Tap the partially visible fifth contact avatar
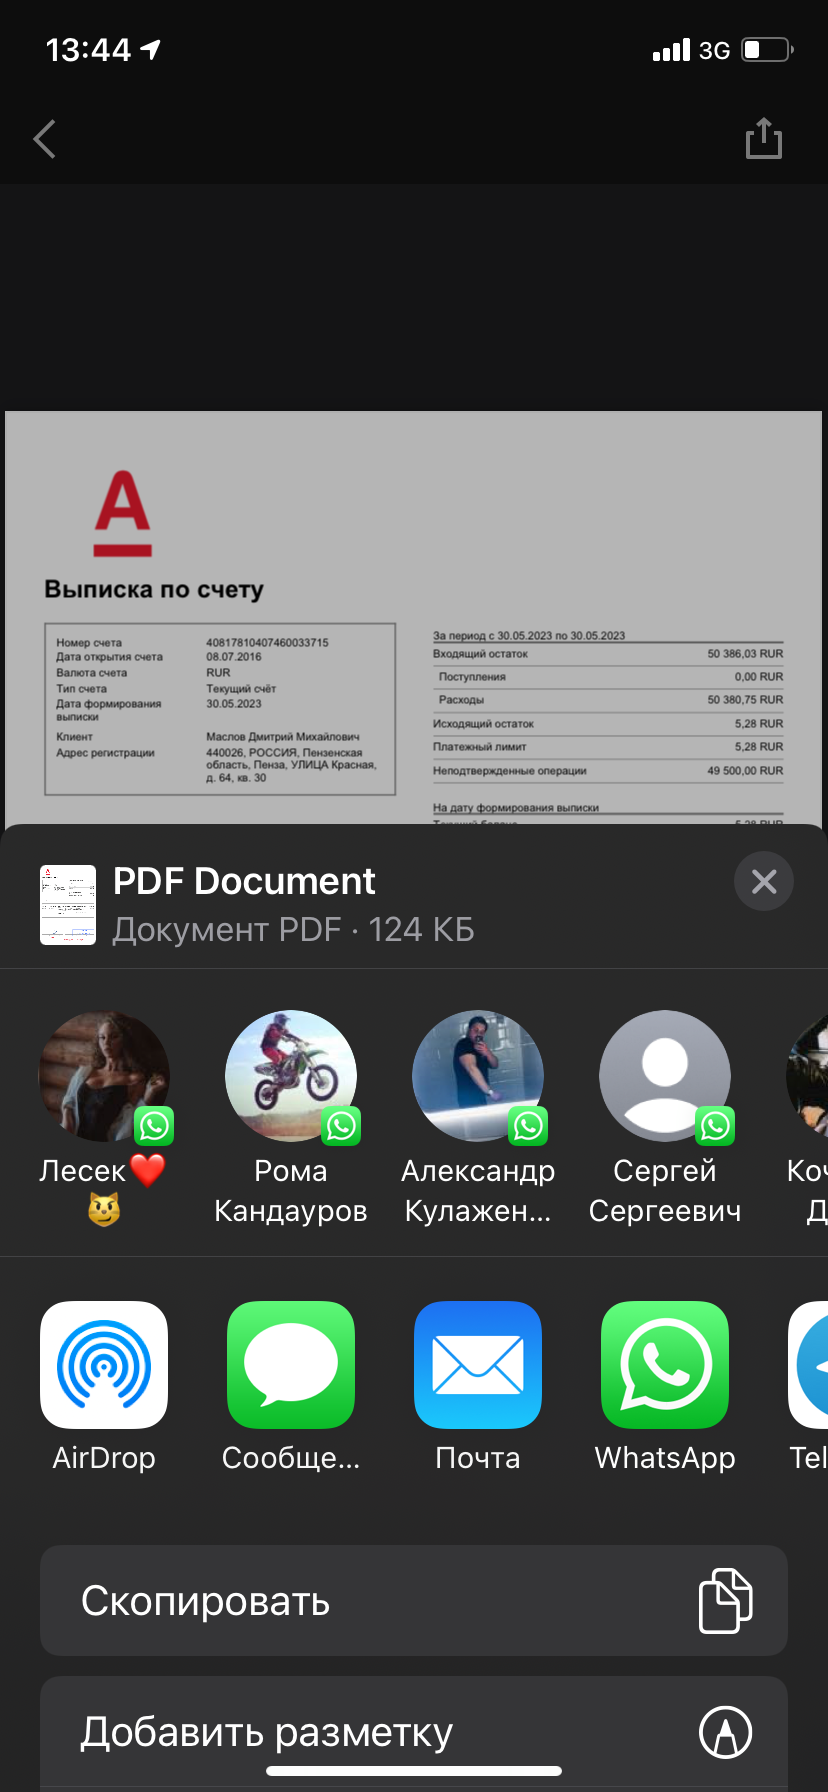This screenshot has width=828, height=1792. point(810,1077)
